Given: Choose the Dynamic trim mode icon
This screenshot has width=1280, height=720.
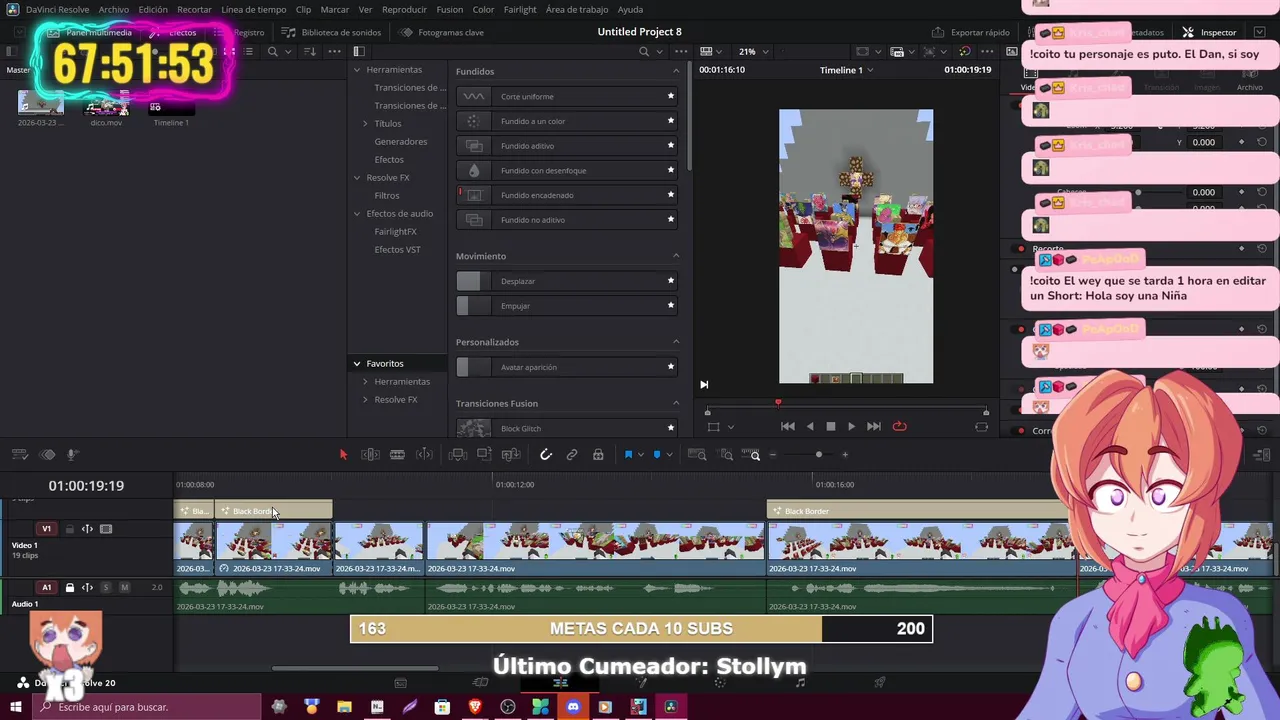Looking at the screenshot, I should 424,455.
